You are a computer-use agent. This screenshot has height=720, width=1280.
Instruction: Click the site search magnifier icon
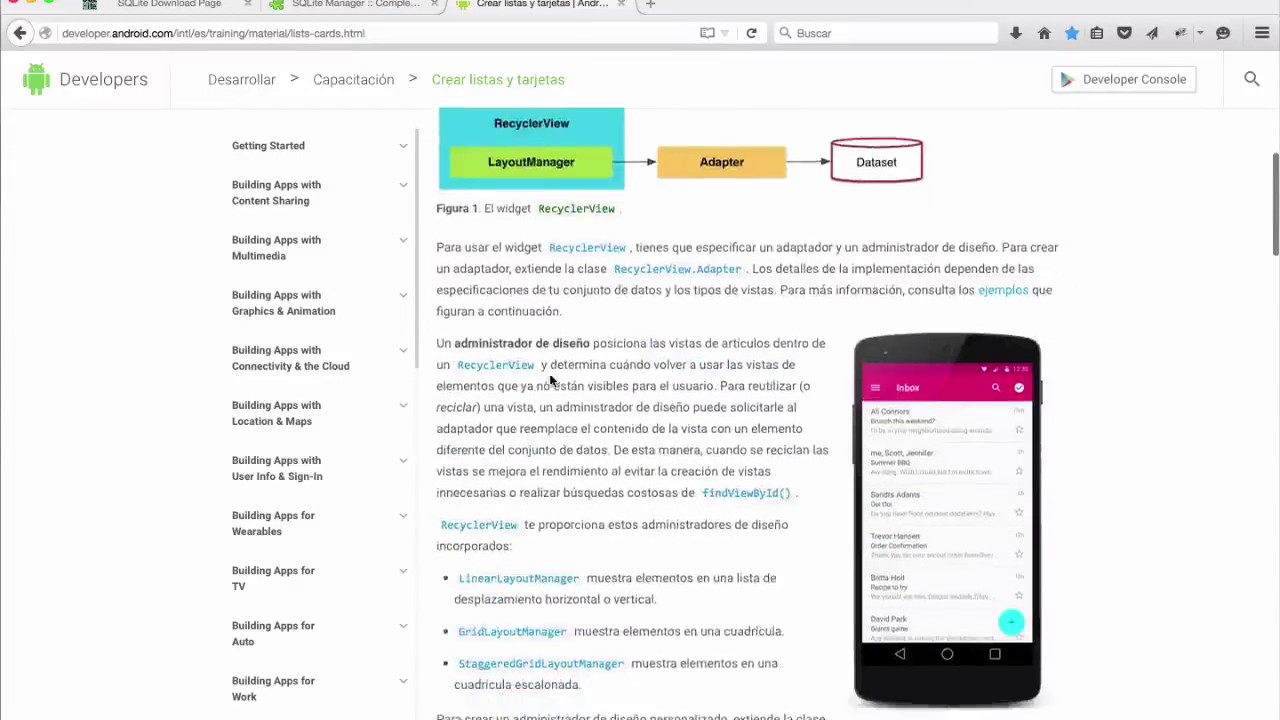tap(1252, 79)
